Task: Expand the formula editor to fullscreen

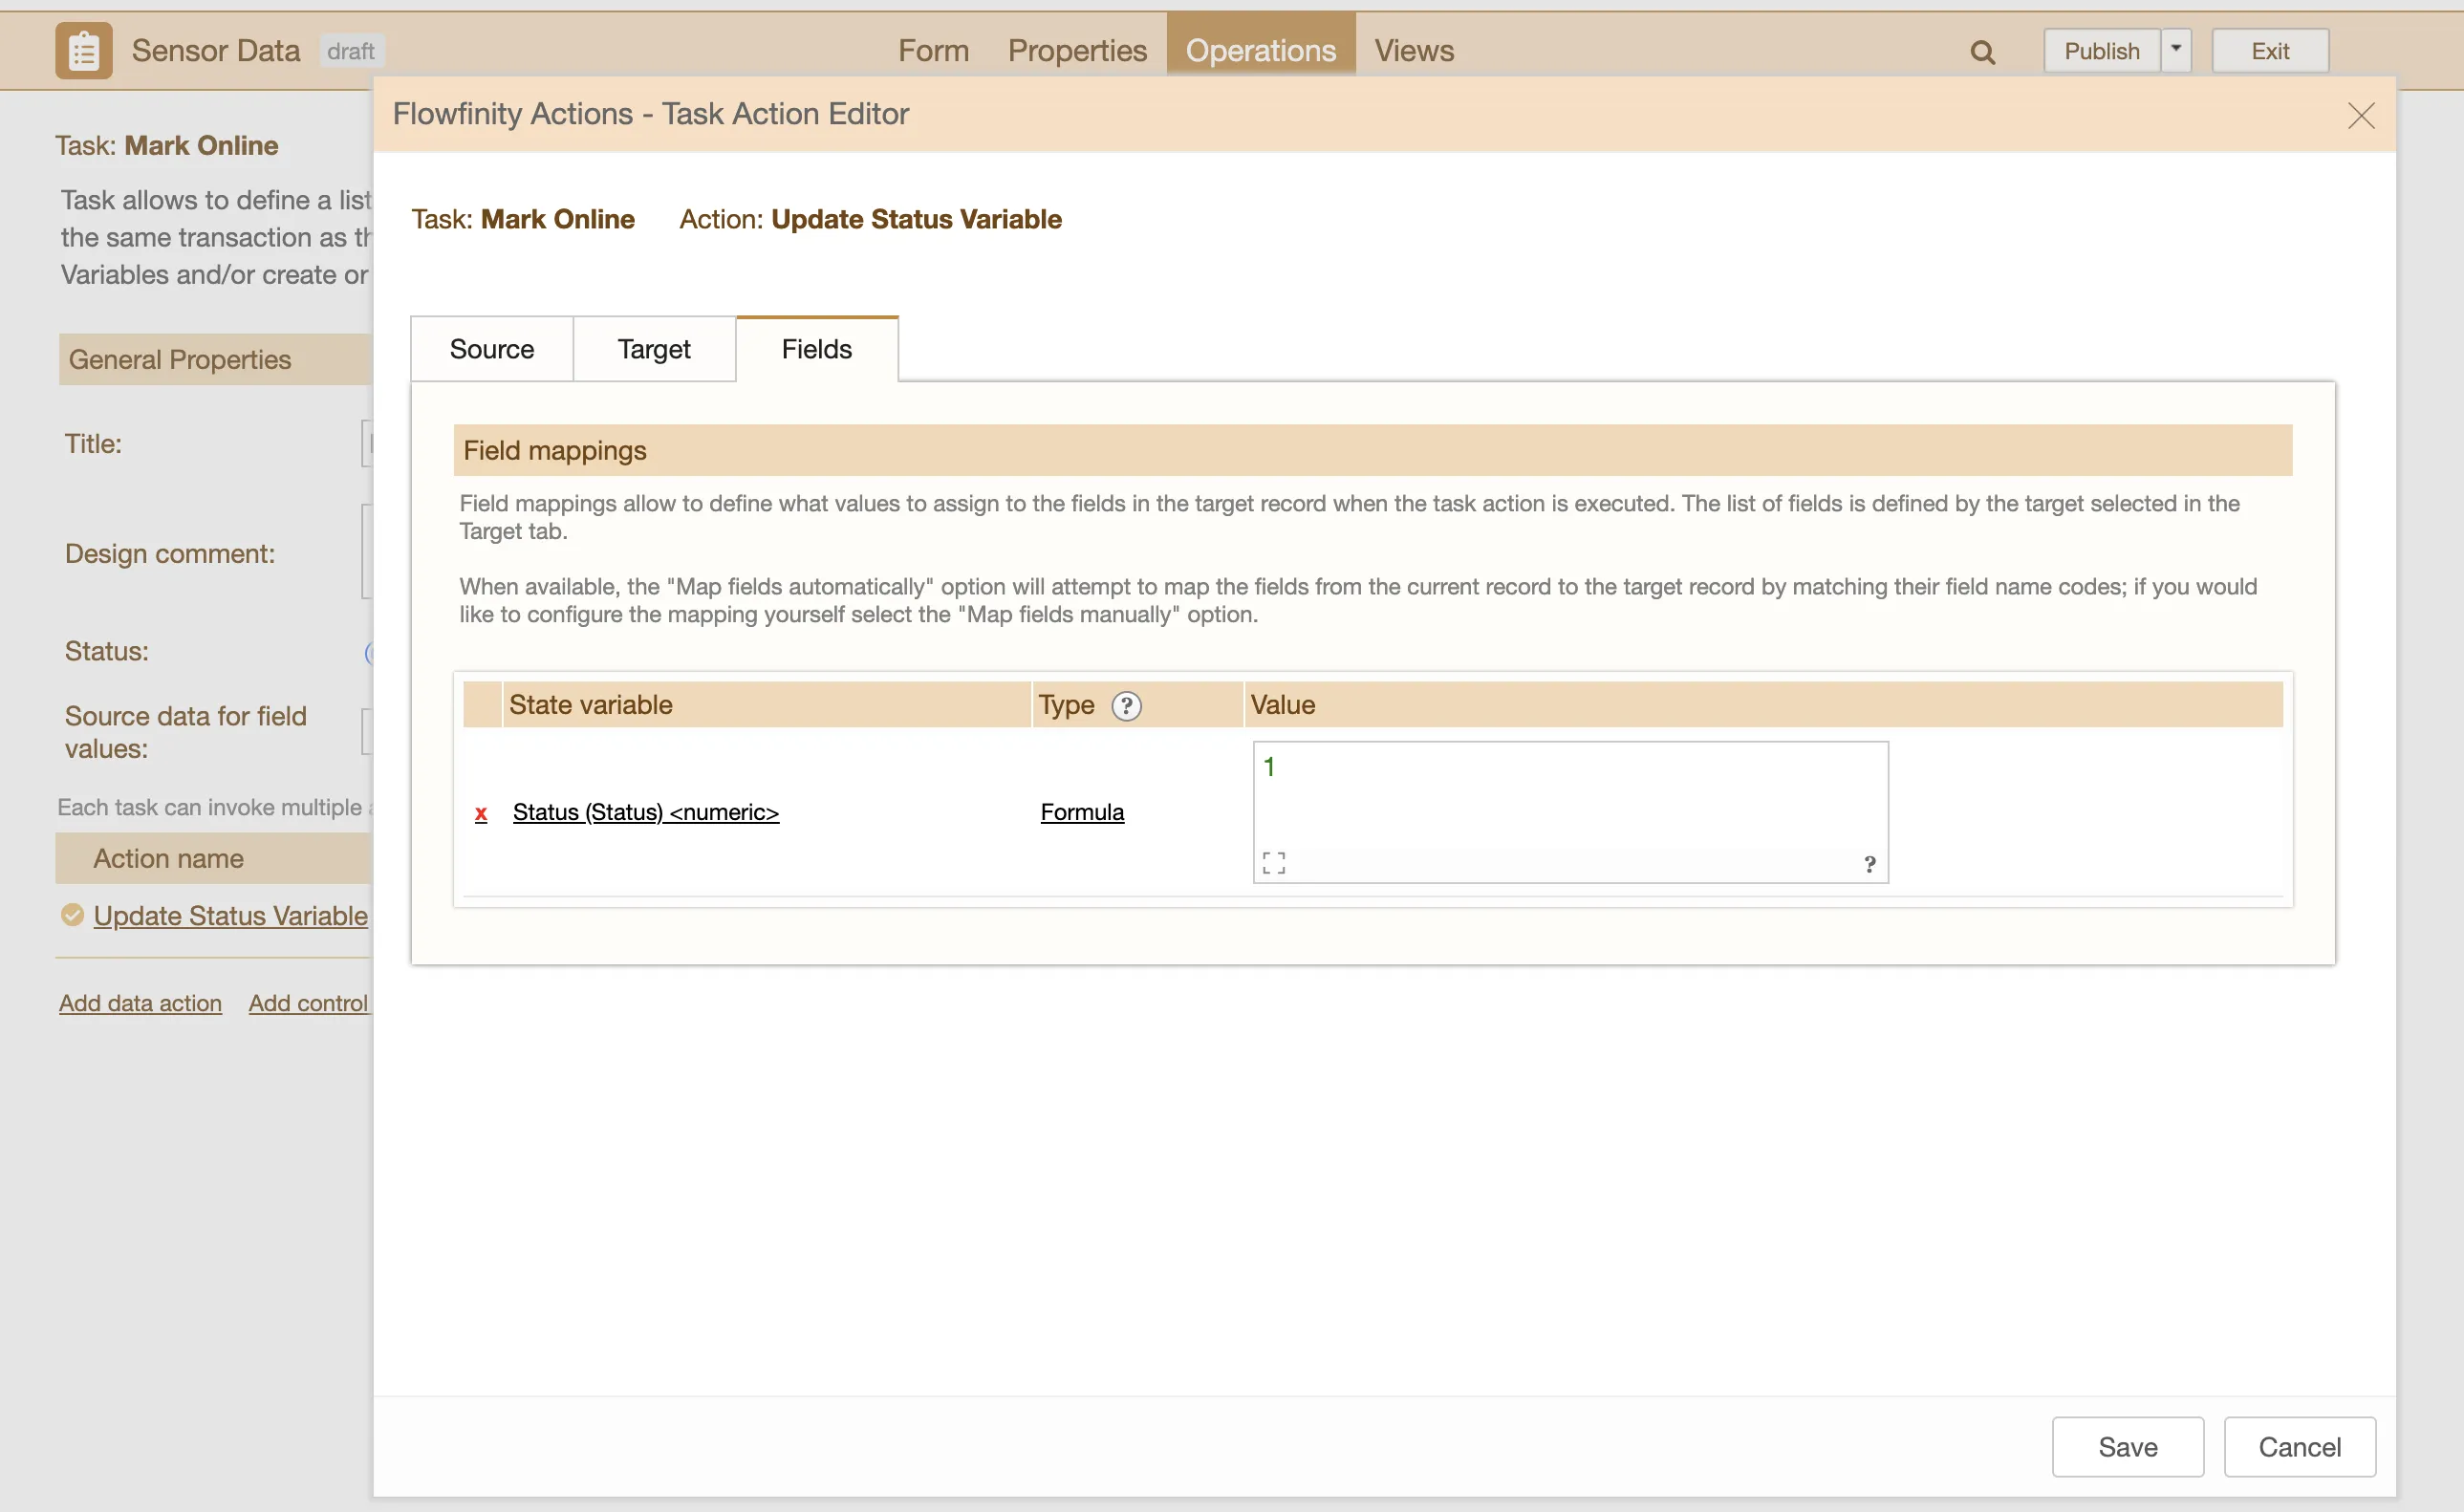Action: tap(1273, 863)
